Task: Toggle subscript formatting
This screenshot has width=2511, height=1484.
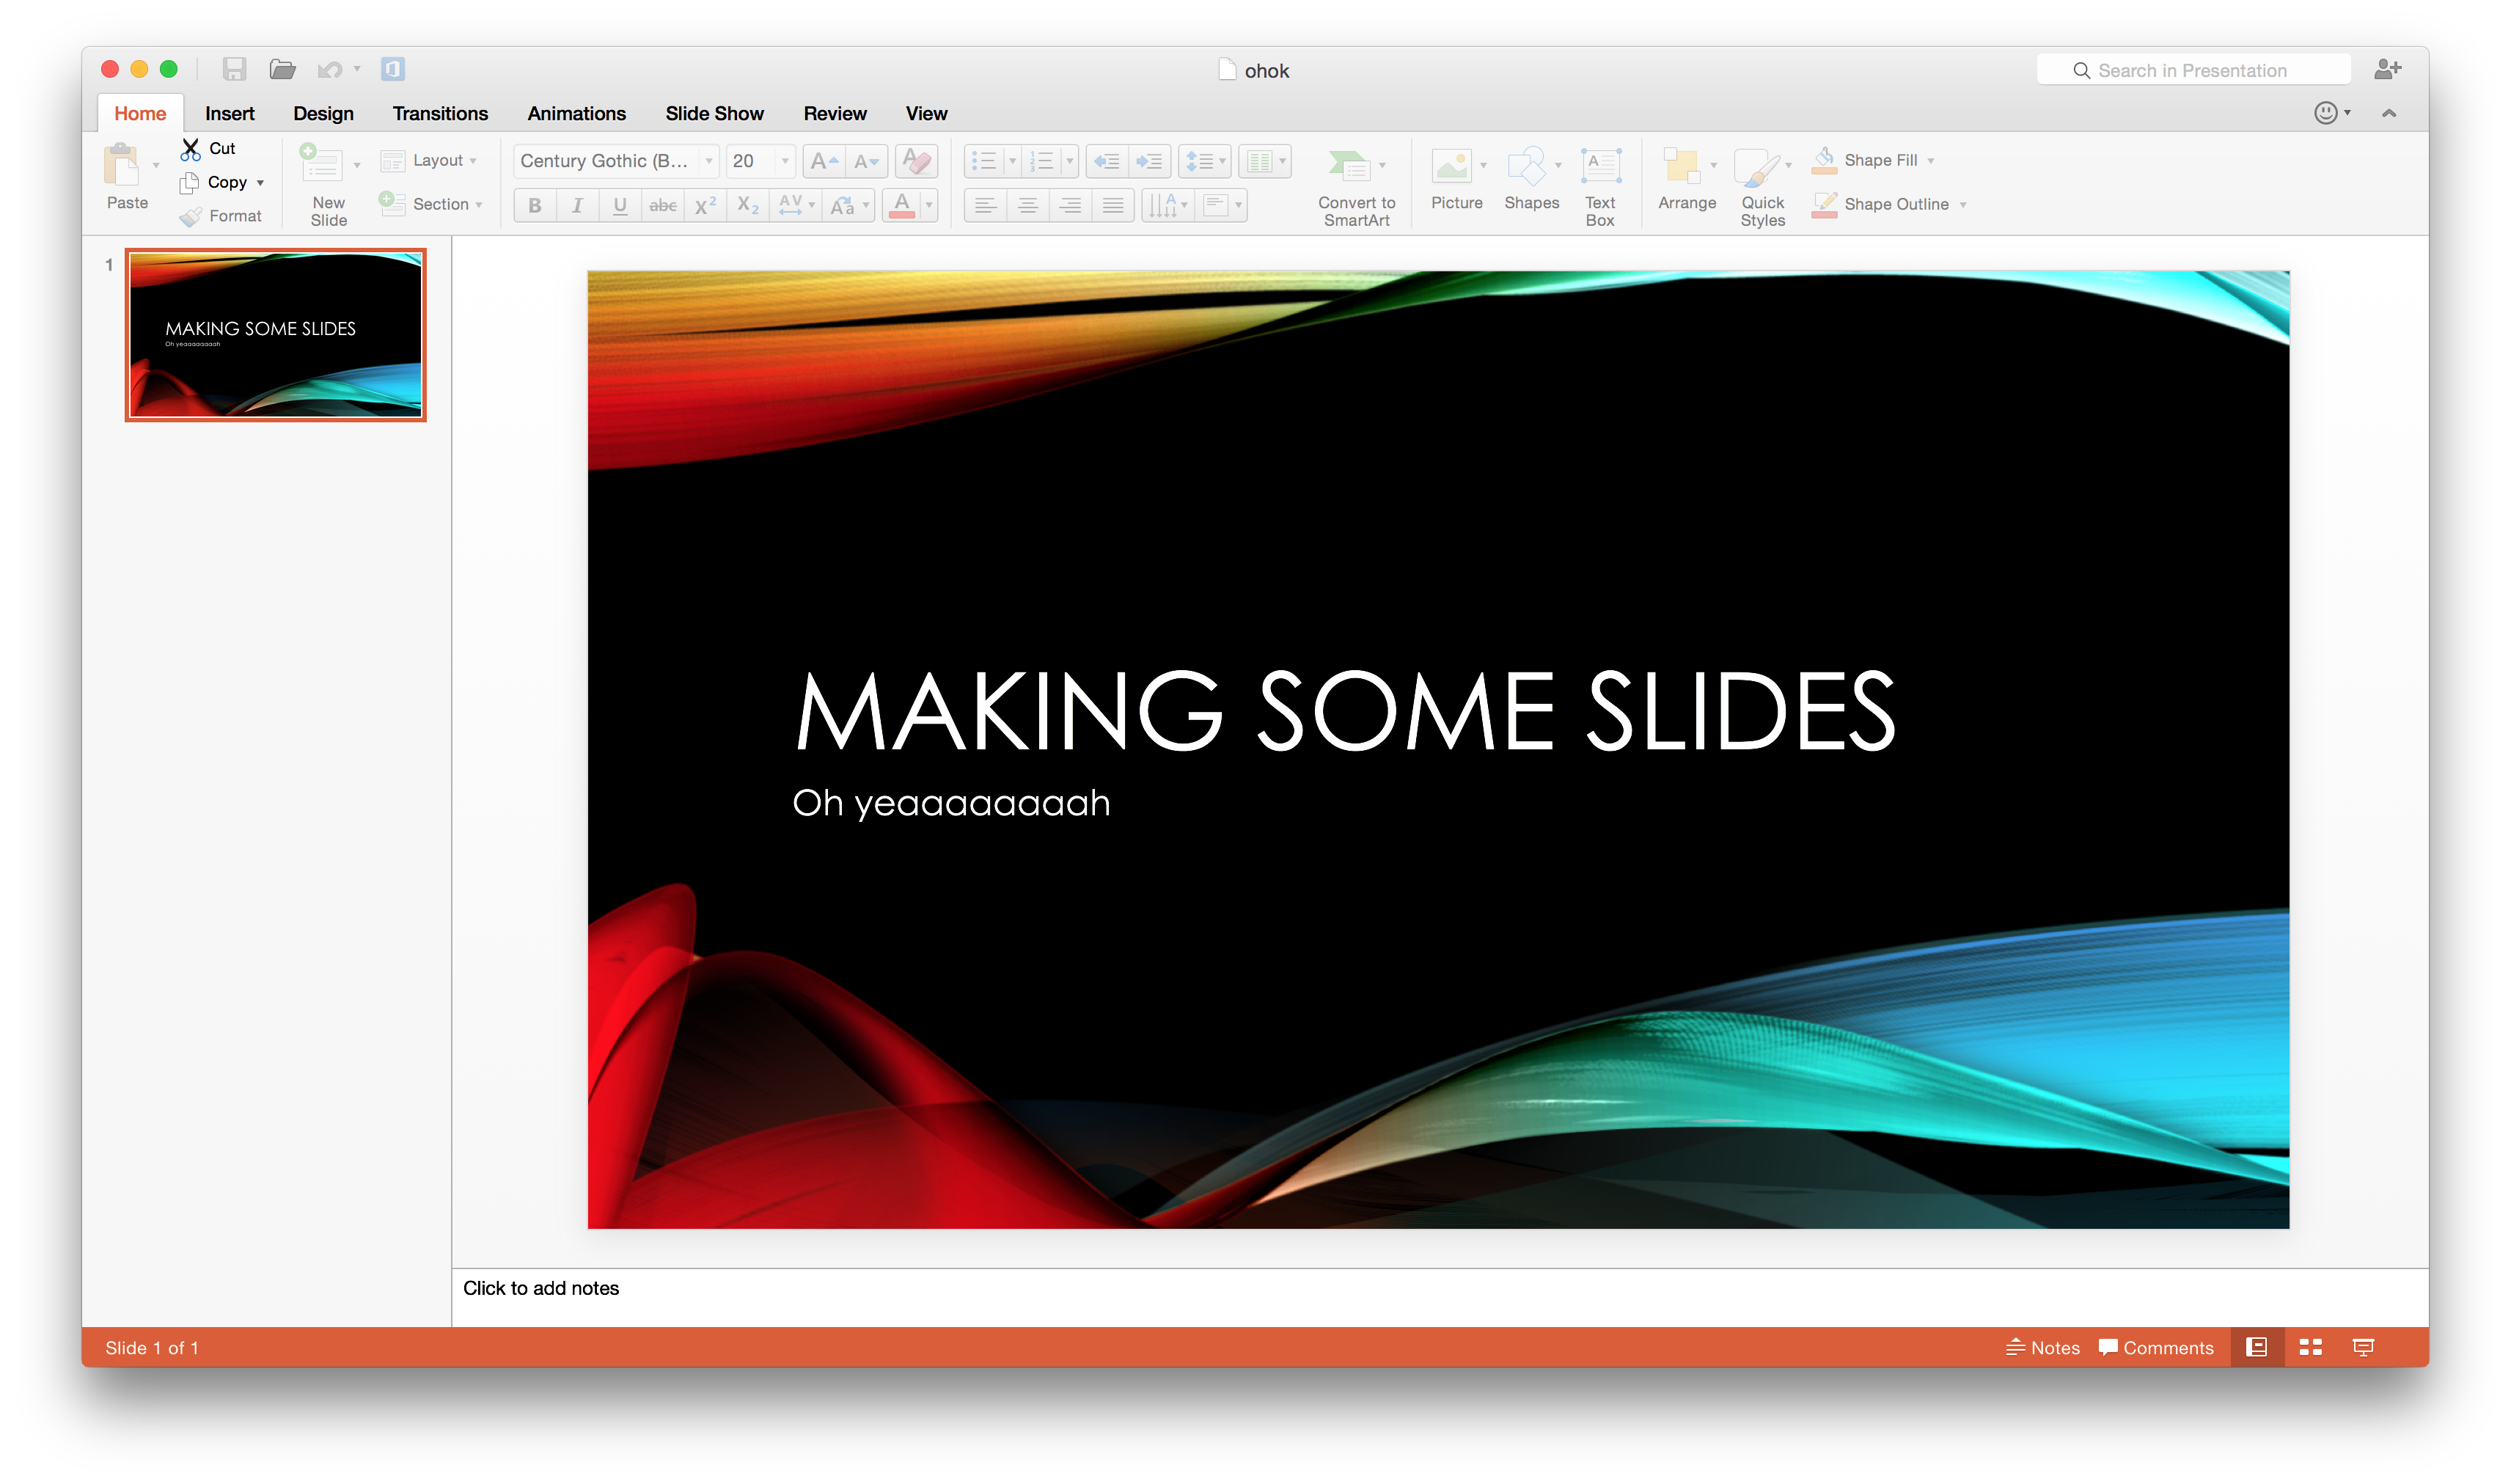Action: [x=748, y=206]
